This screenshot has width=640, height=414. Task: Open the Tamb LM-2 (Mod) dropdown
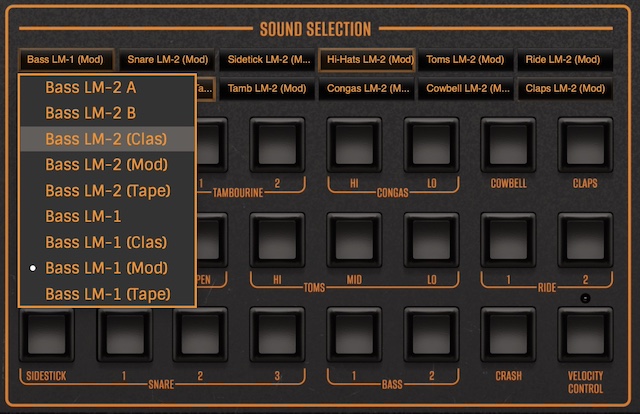point(267,89)
